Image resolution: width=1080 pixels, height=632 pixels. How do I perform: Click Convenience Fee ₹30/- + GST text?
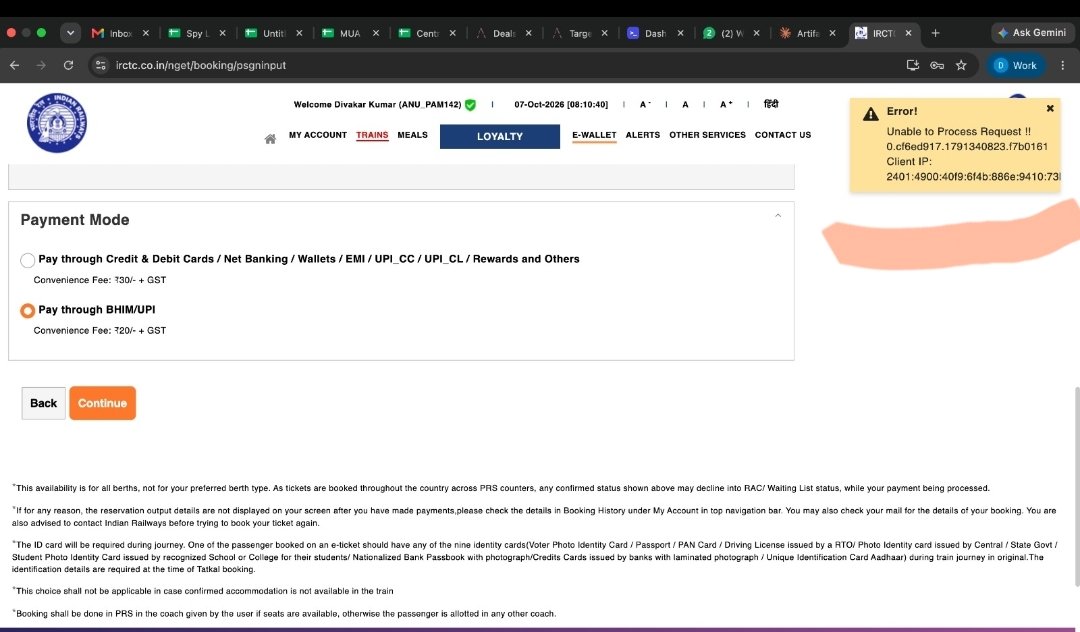coord(100,280)
